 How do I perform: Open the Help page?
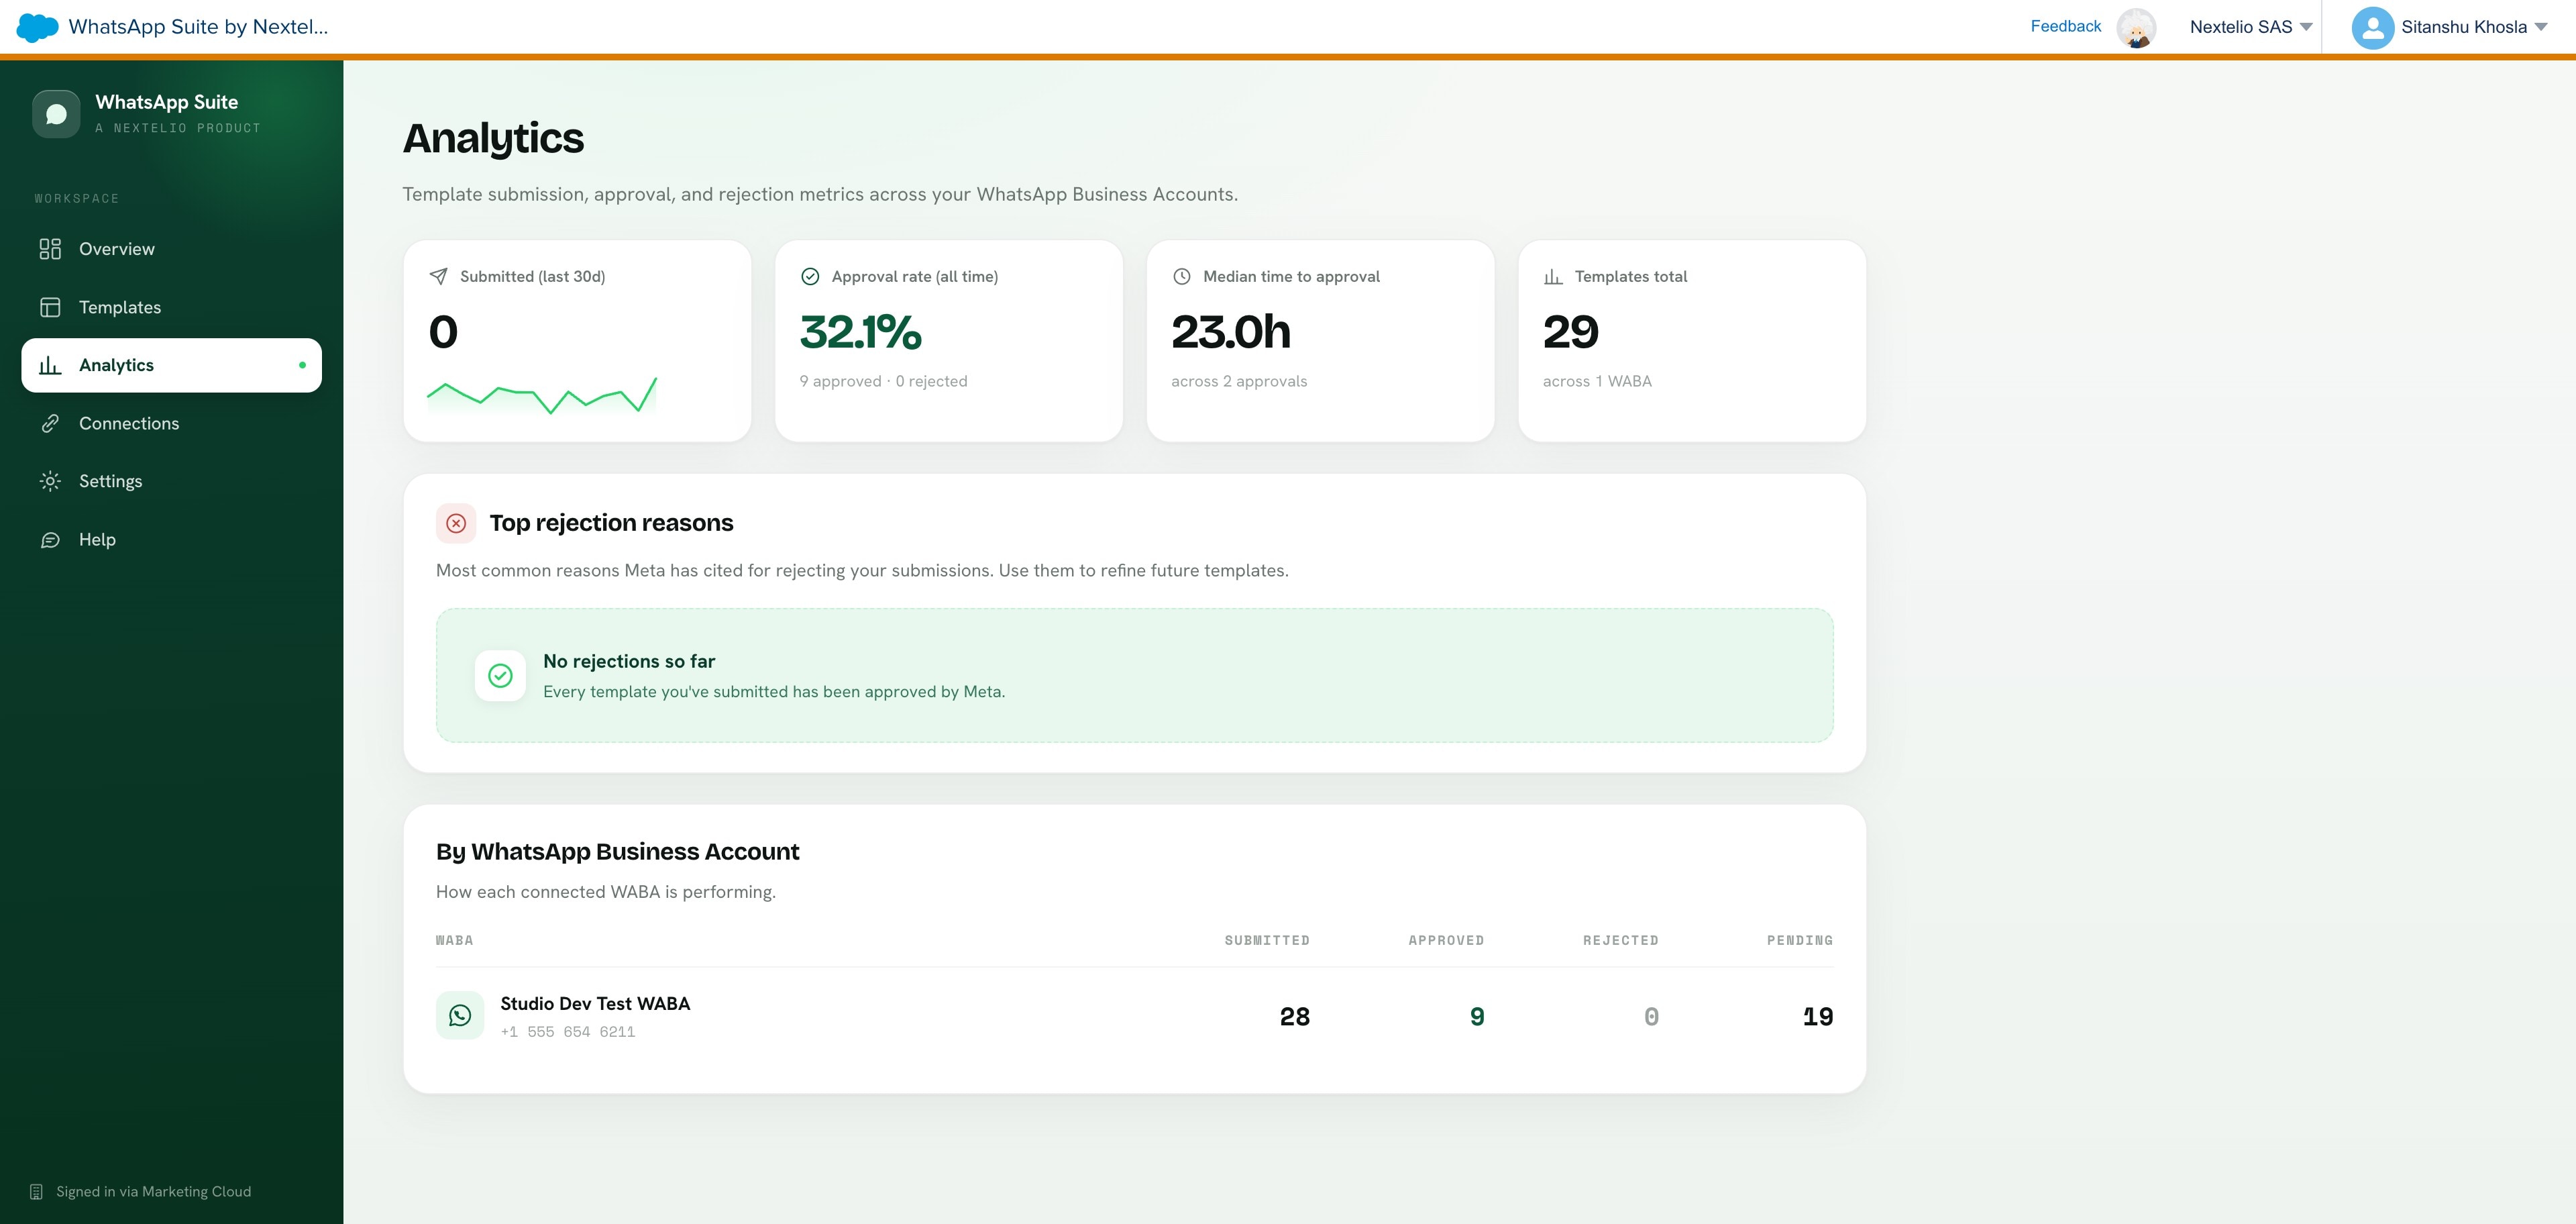click(x=171, y=540)
